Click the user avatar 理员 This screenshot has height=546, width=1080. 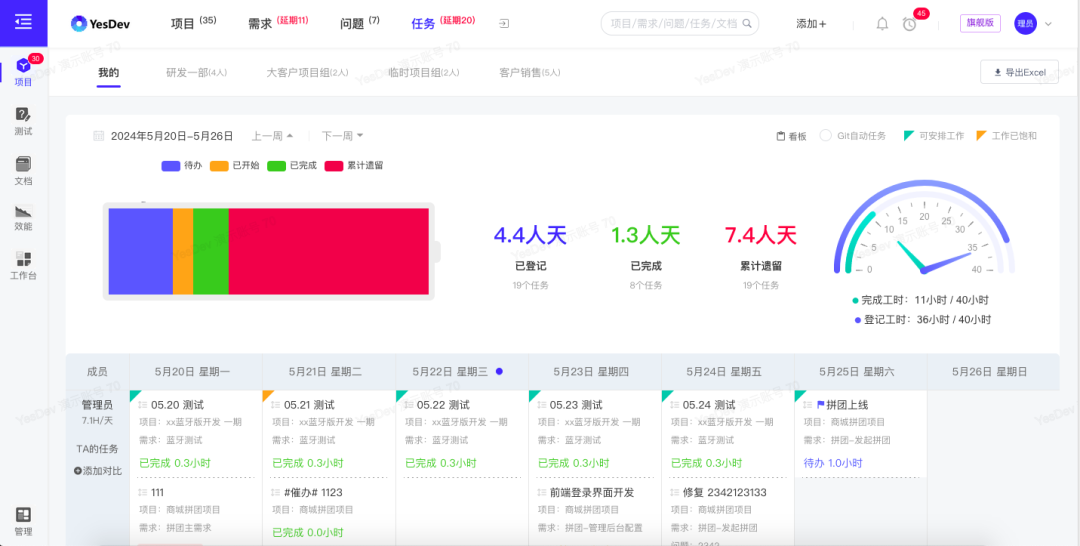click(x=1026, y=23)
